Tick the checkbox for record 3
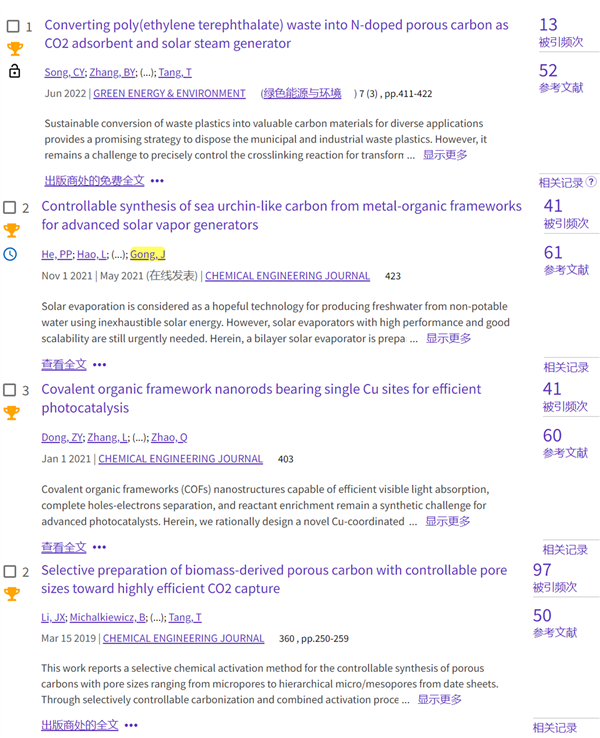This screenshot has width=600, height=738. click(x=9, y=390)
